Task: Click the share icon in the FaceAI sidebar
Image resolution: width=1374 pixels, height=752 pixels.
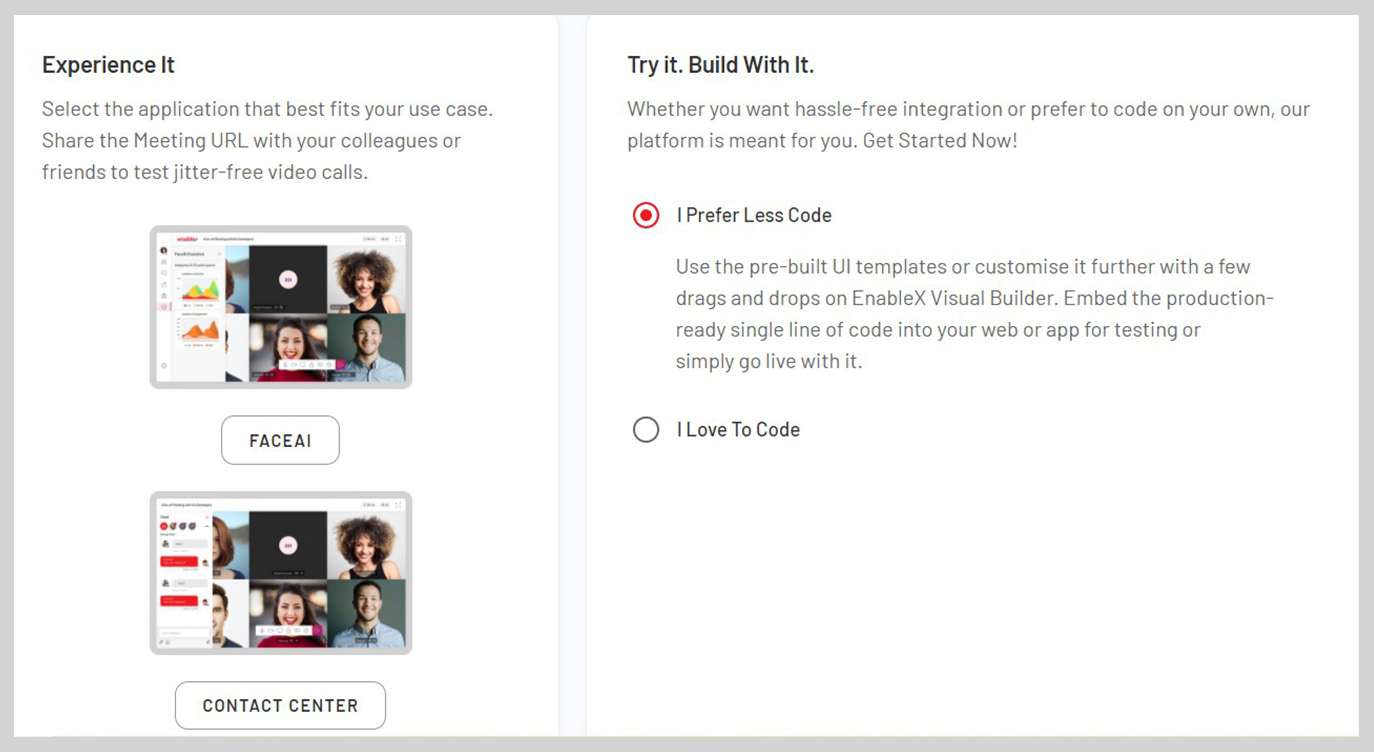Action: [164, 285]
